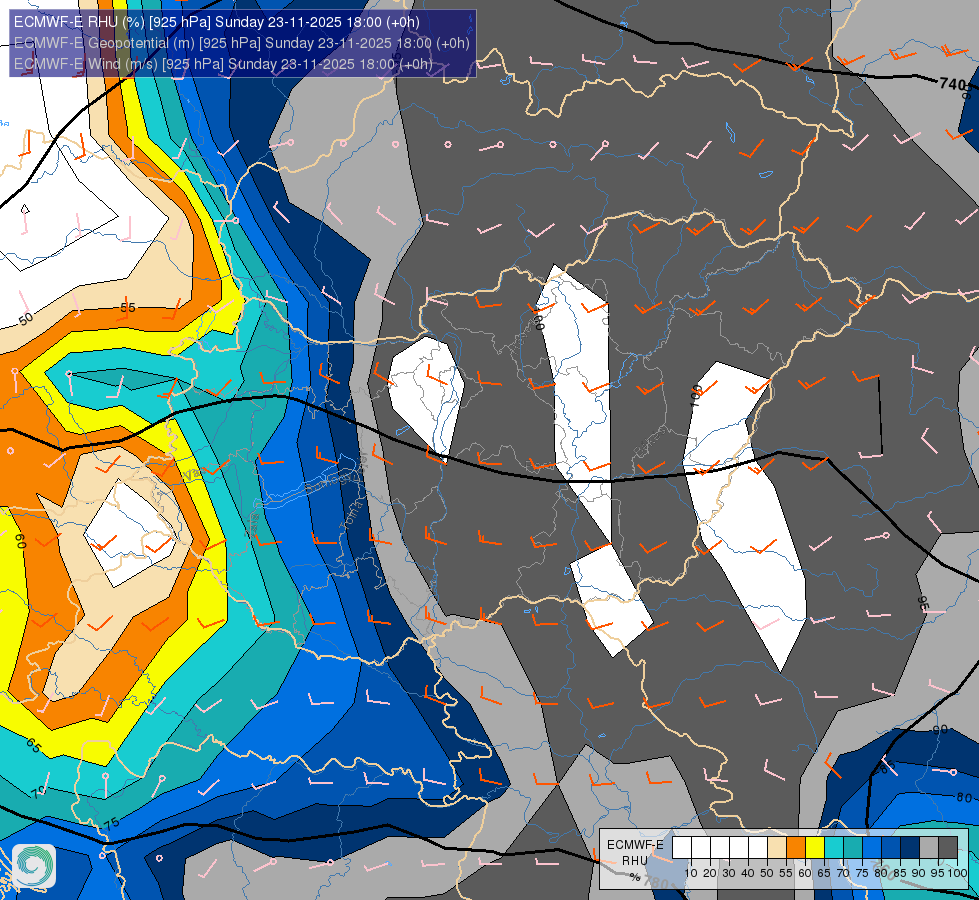
Task: Click the 75 contour label on the map
Action: [x=111, y=824]
